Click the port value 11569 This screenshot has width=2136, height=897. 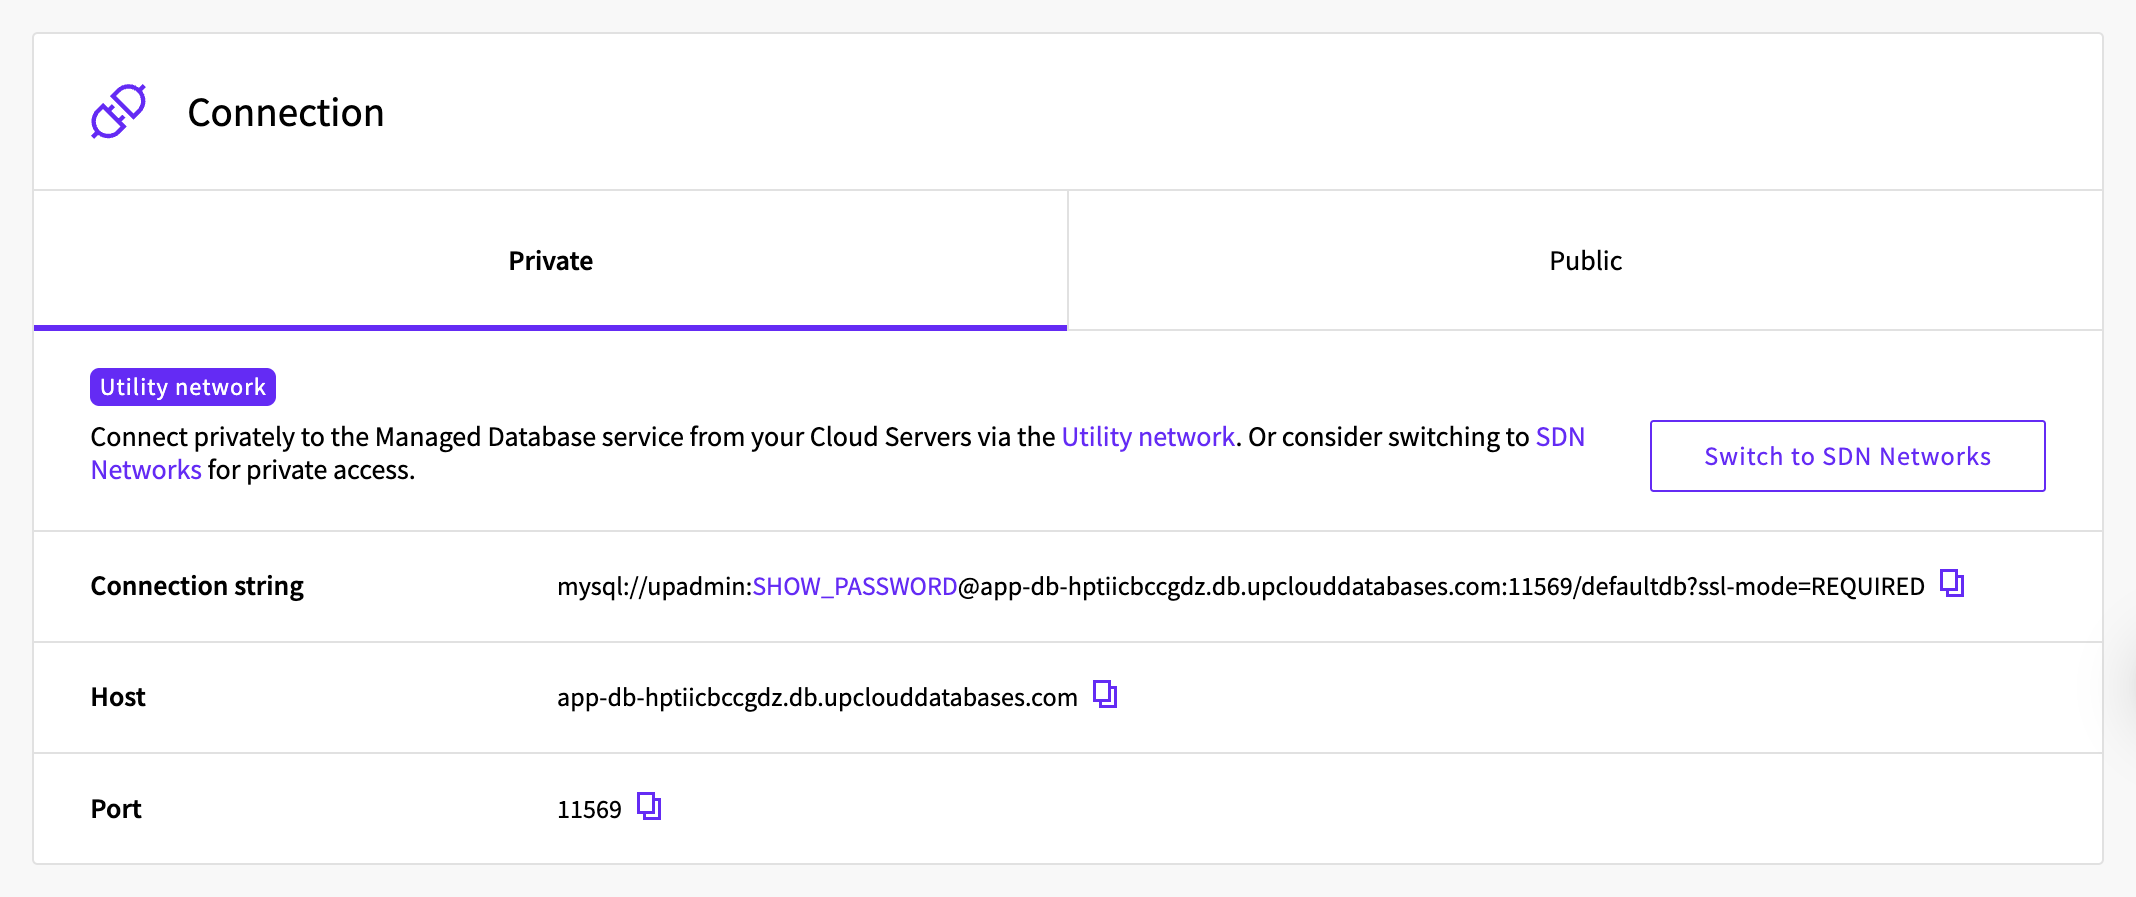(589, 809)
